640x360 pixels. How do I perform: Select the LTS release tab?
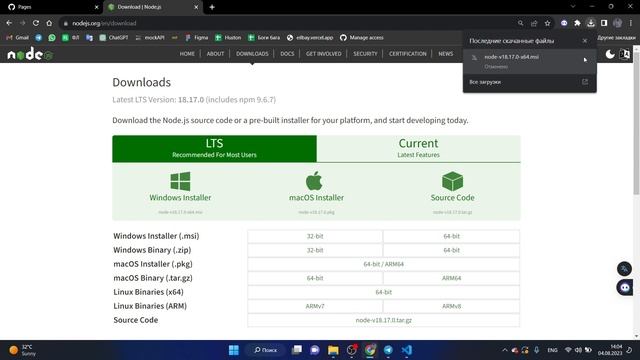(x=214, y=149)
